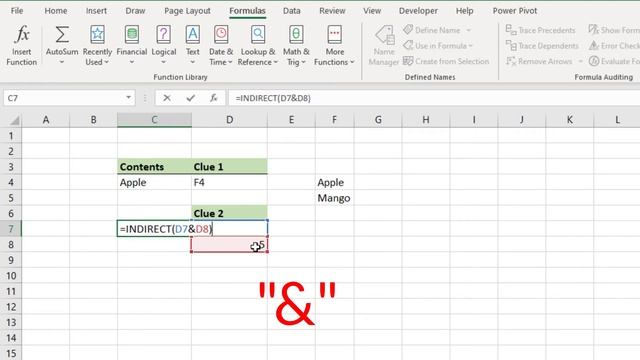Select row 15 header

pyautogui.click(x=11, y=353)
